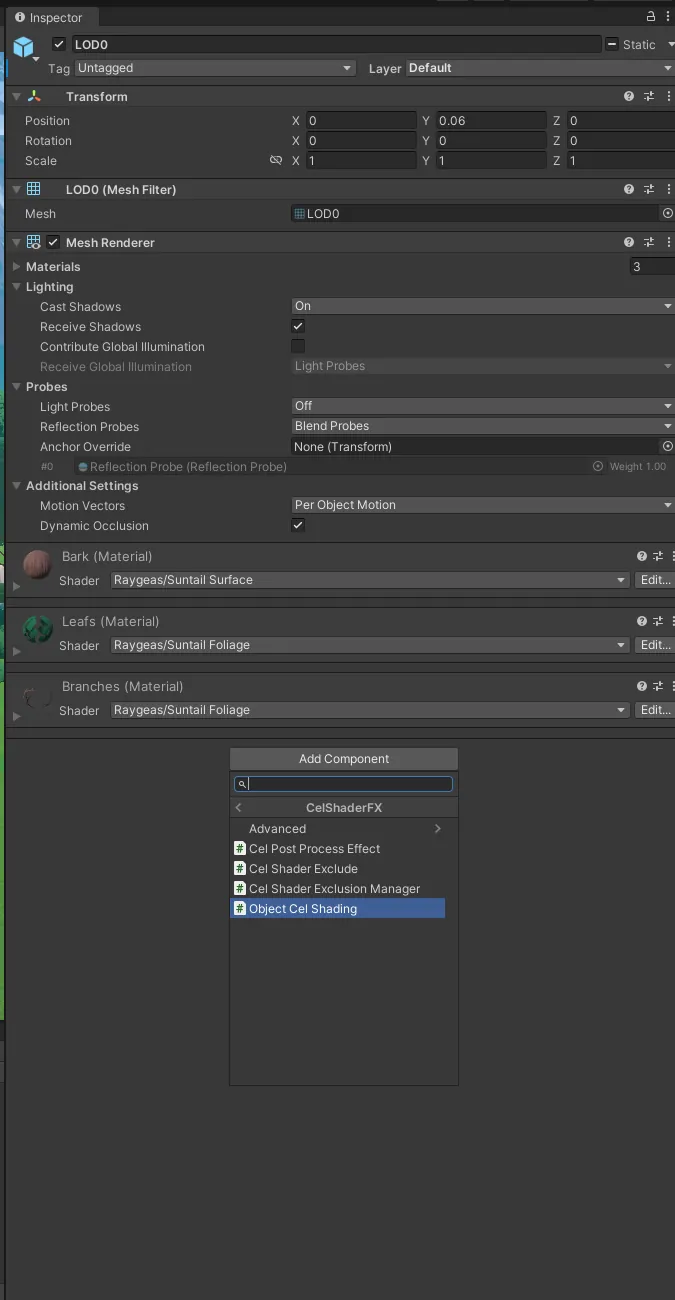Toggle the Static checkbox
This screenshot has height=1300, width=675.
(611, 44)
